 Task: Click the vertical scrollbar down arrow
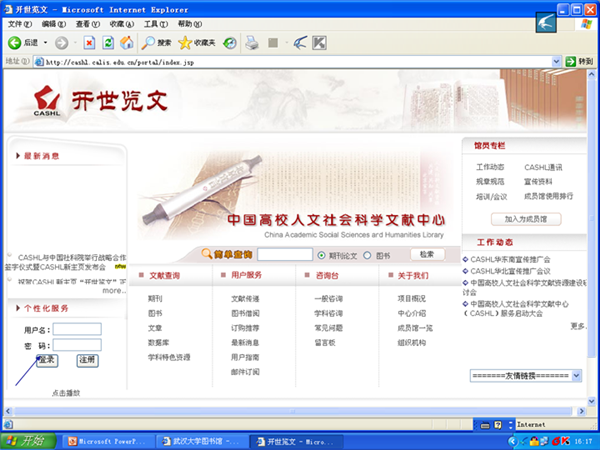tap(592, 401)
